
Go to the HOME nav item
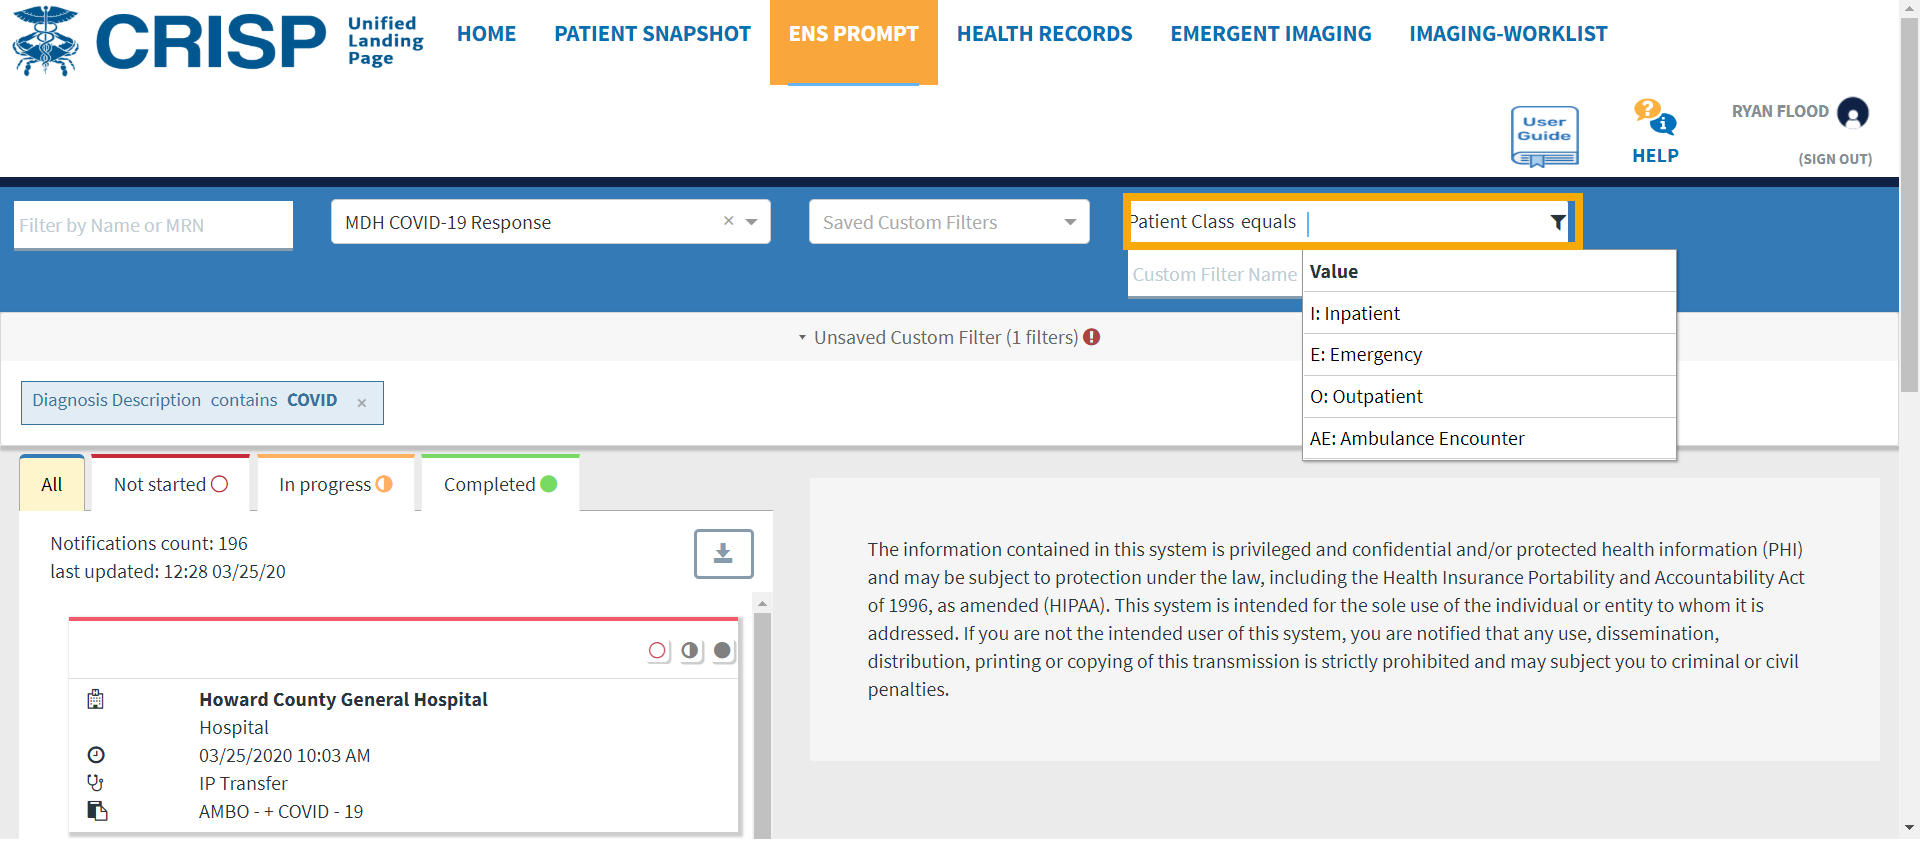486,34
